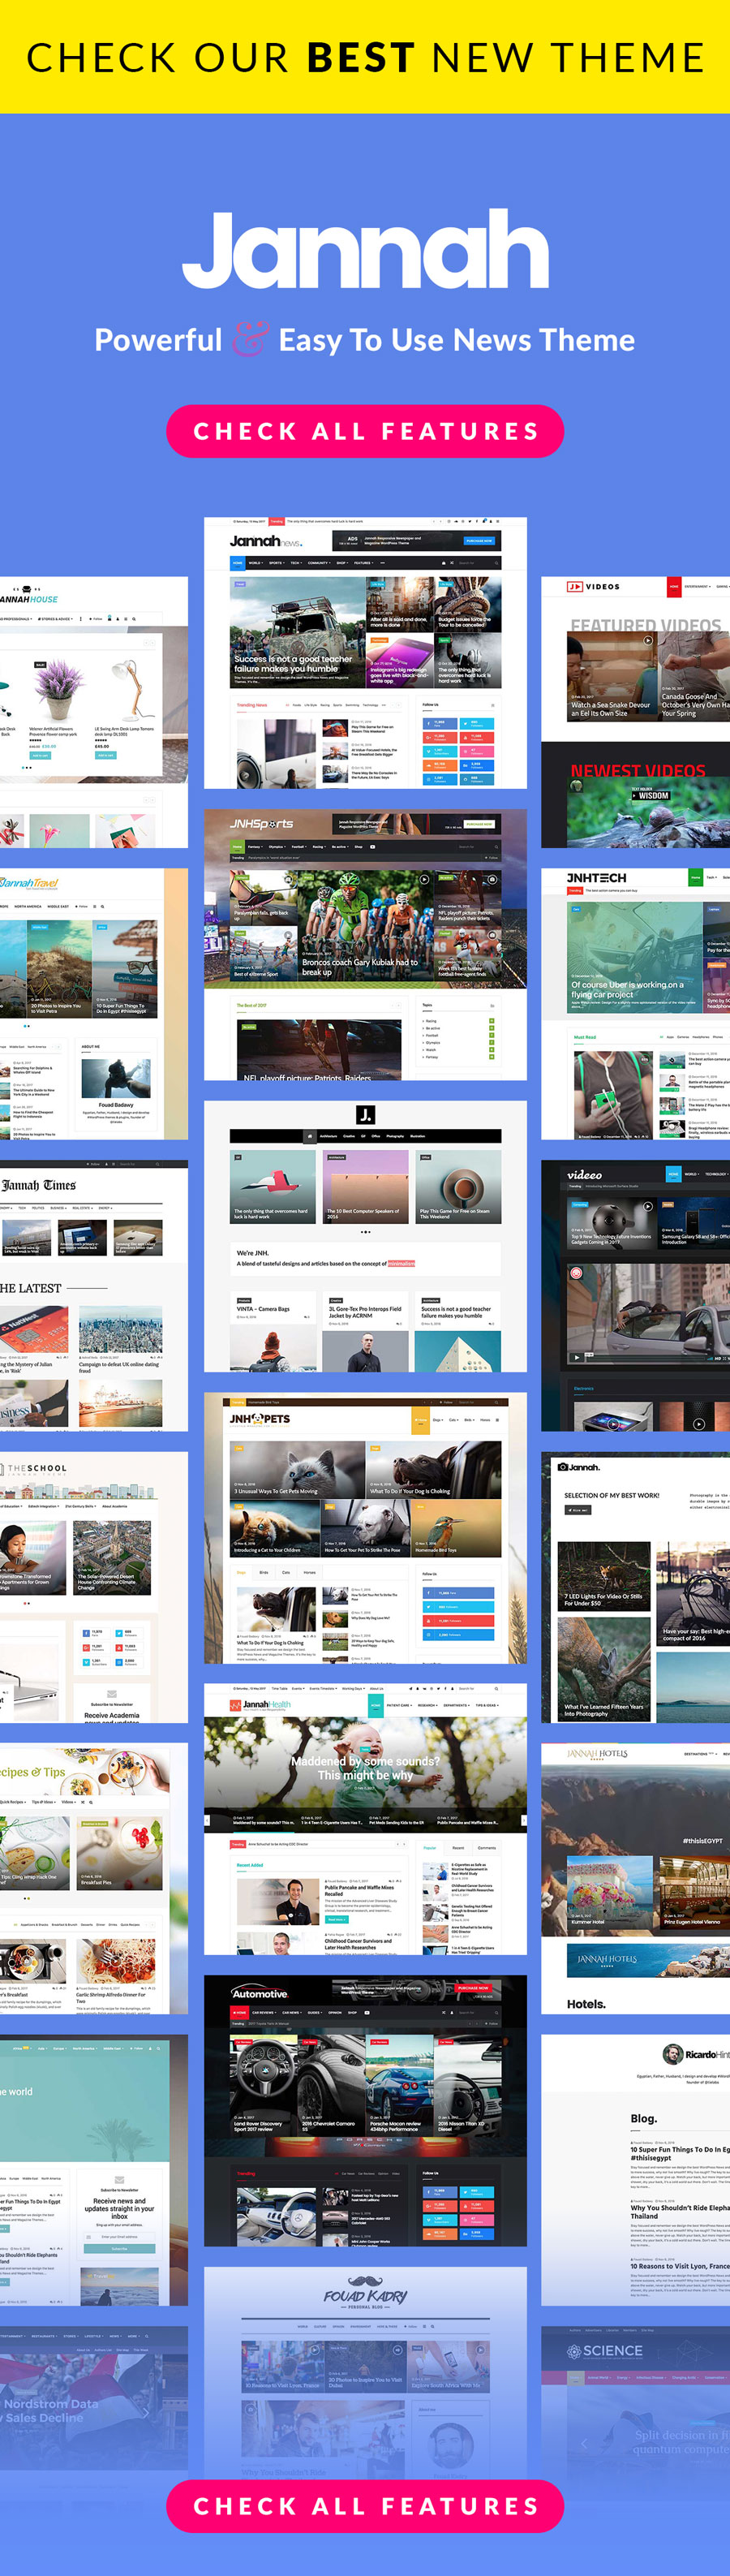Screen dimensions: 730x2576
Task: Click the black J. minimal demo logo
Action: pyautogui.click(x=365, y=1114)
